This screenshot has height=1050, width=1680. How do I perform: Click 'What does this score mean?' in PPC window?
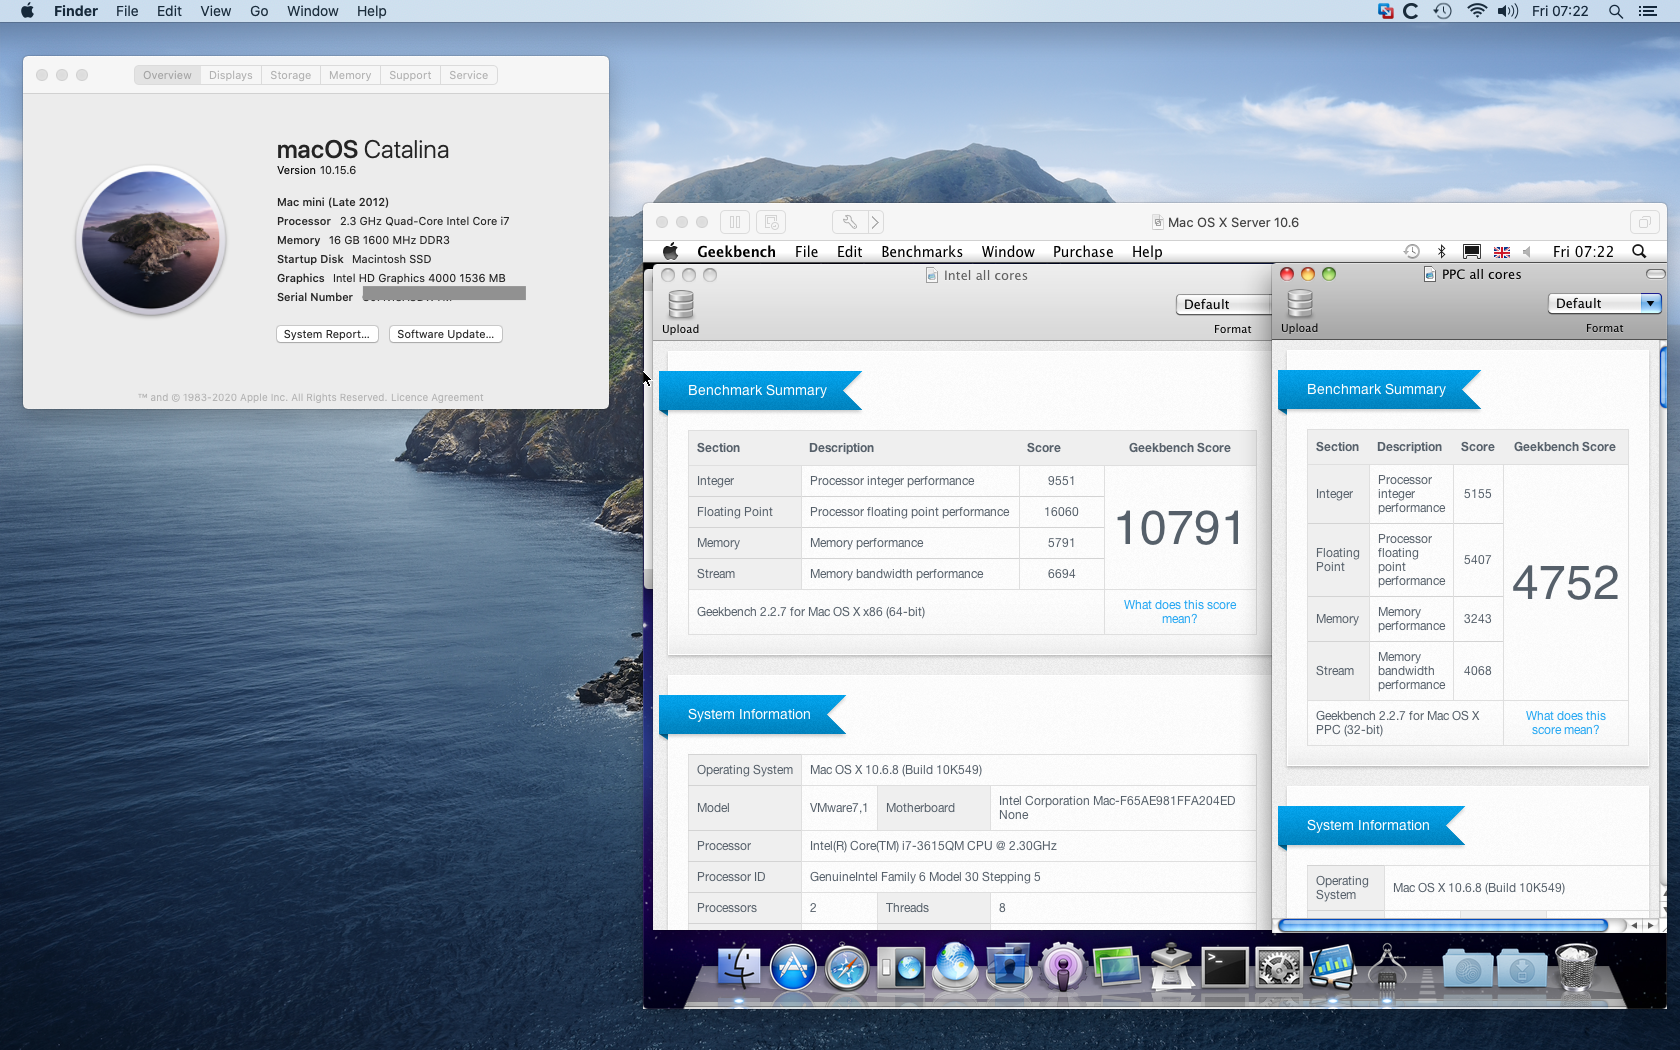tap(1566, 723)
